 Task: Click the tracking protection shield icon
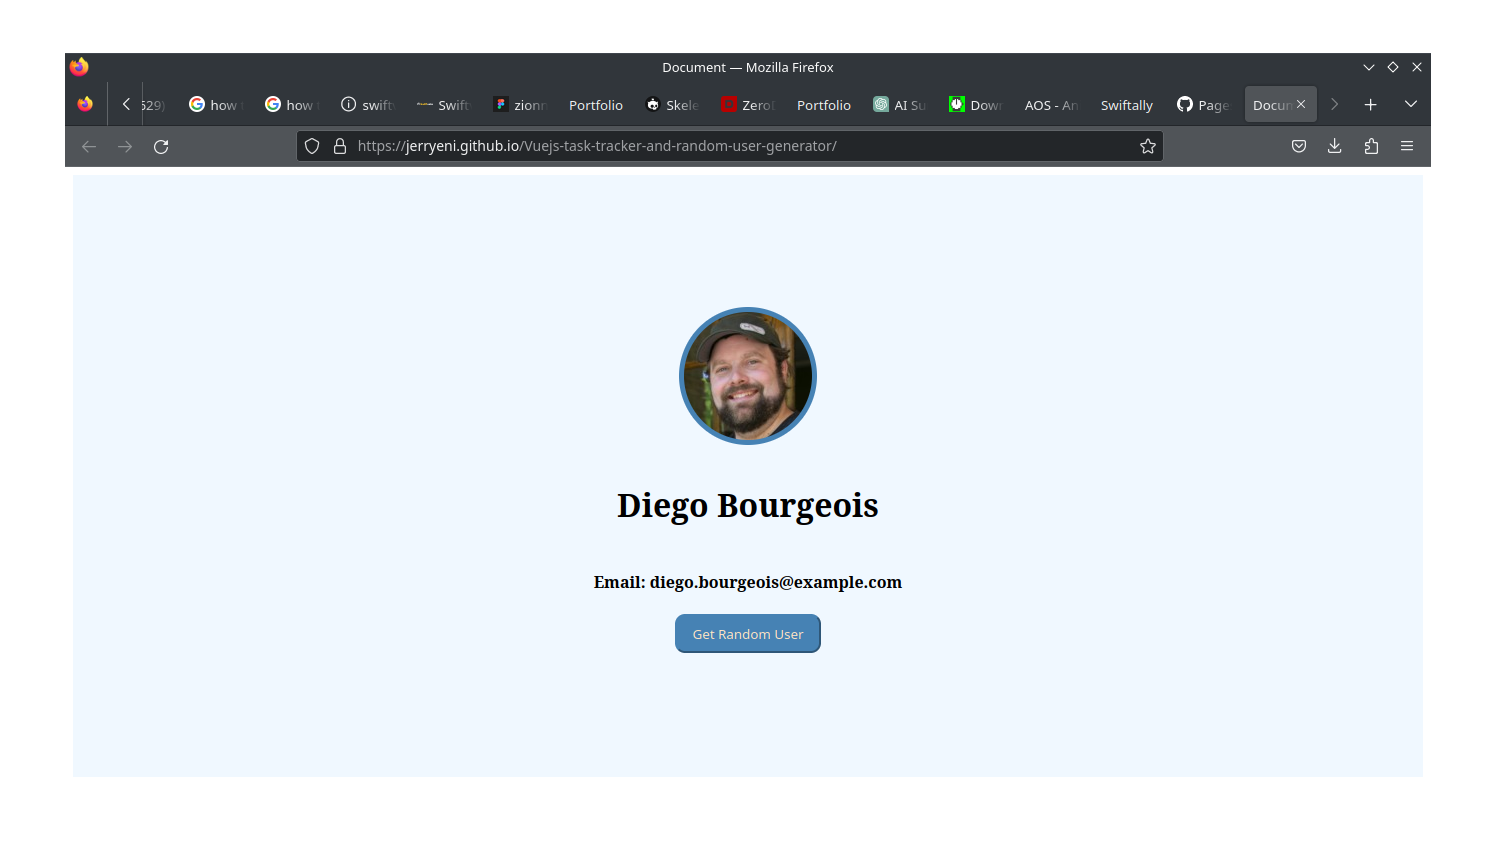[x=312, y=147]
